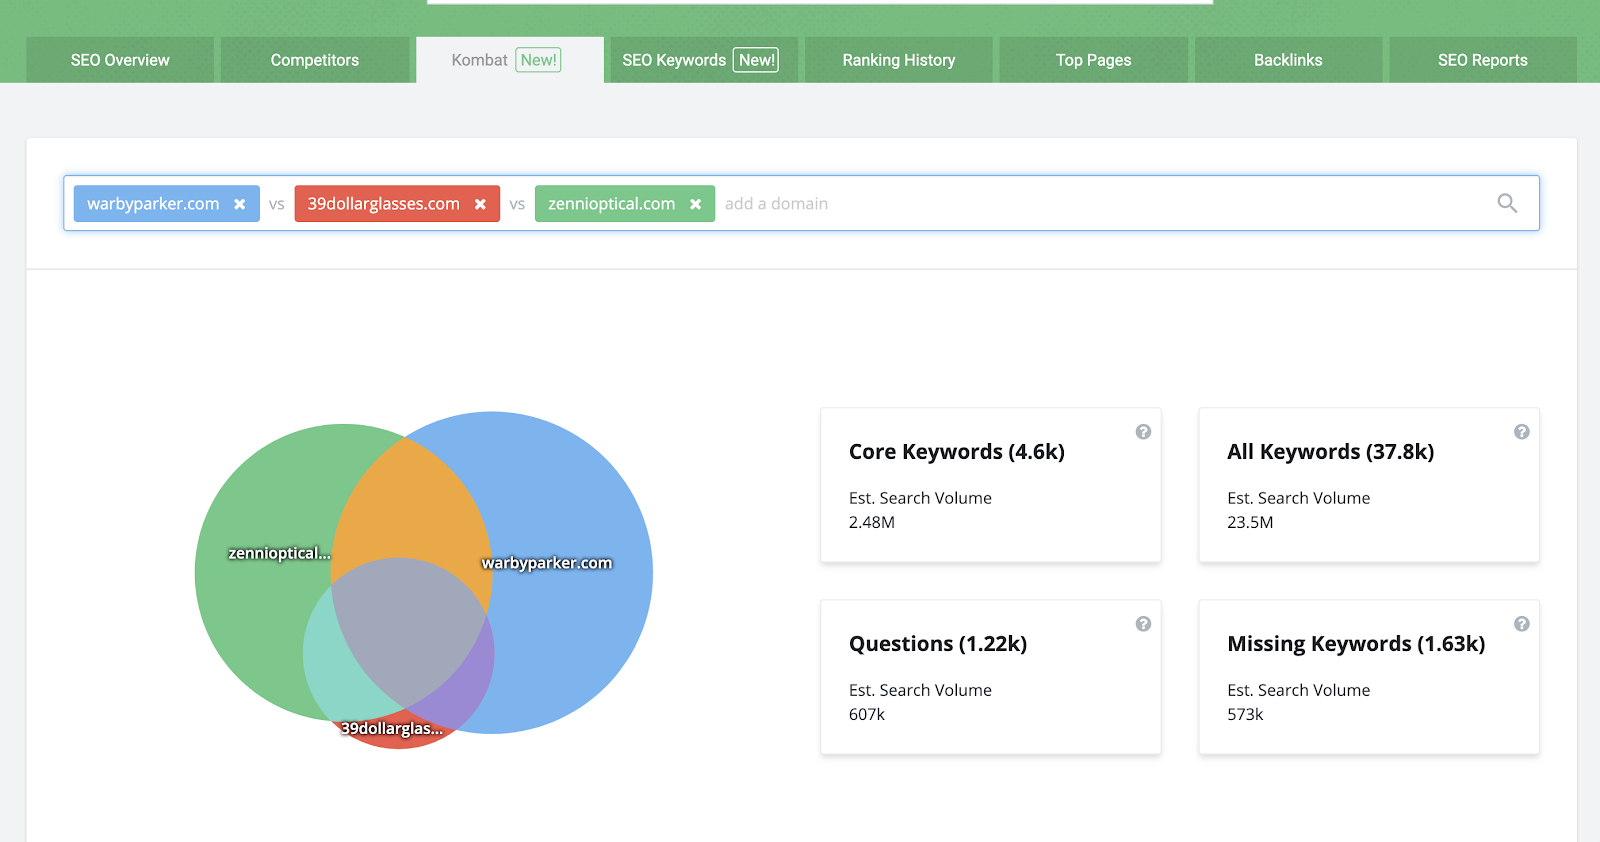Screen dimensions: 1600x842
Task: Open the SEO Reports tab
Action: 1483,60
